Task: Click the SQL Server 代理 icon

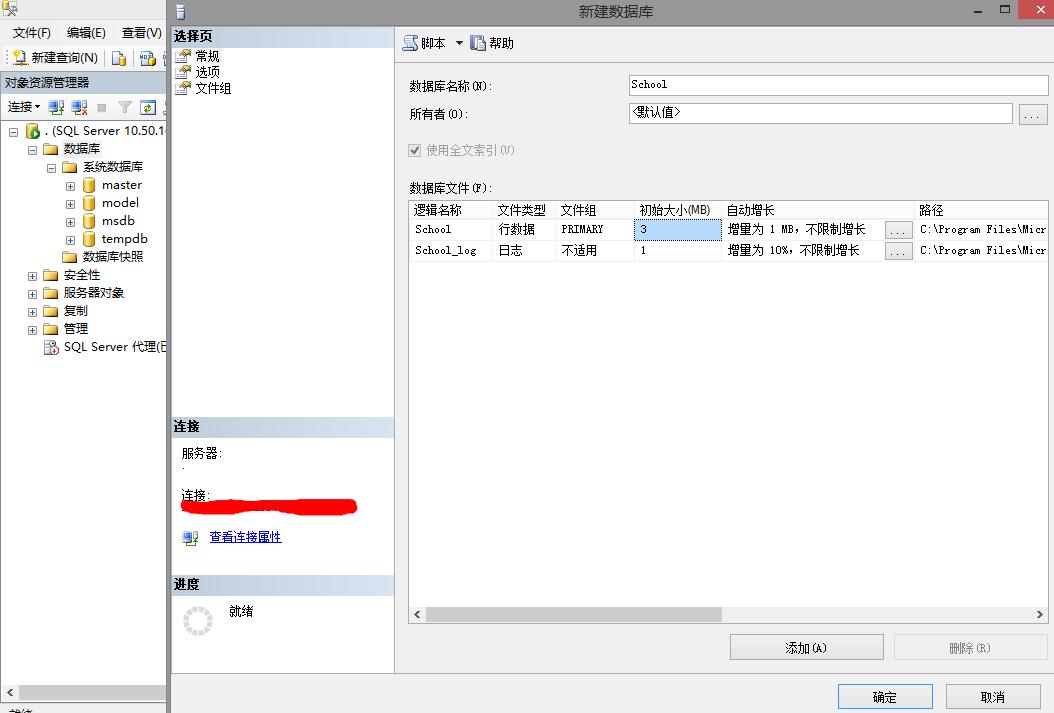Action: (51, 347)
